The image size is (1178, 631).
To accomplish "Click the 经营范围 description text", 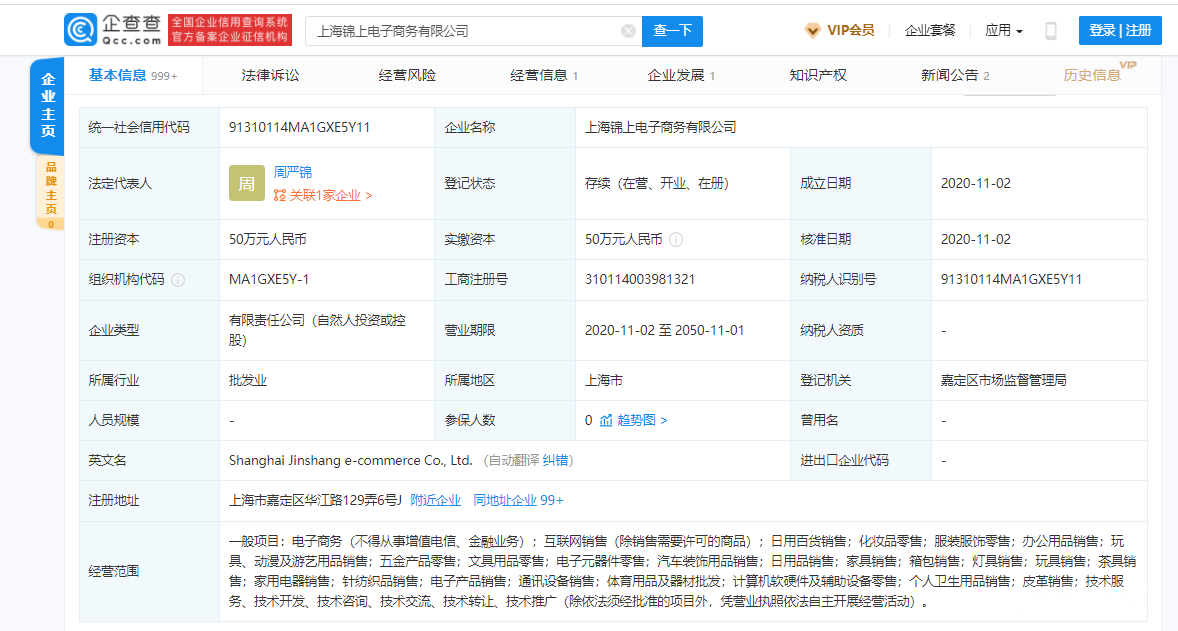I will click(682, 571).
